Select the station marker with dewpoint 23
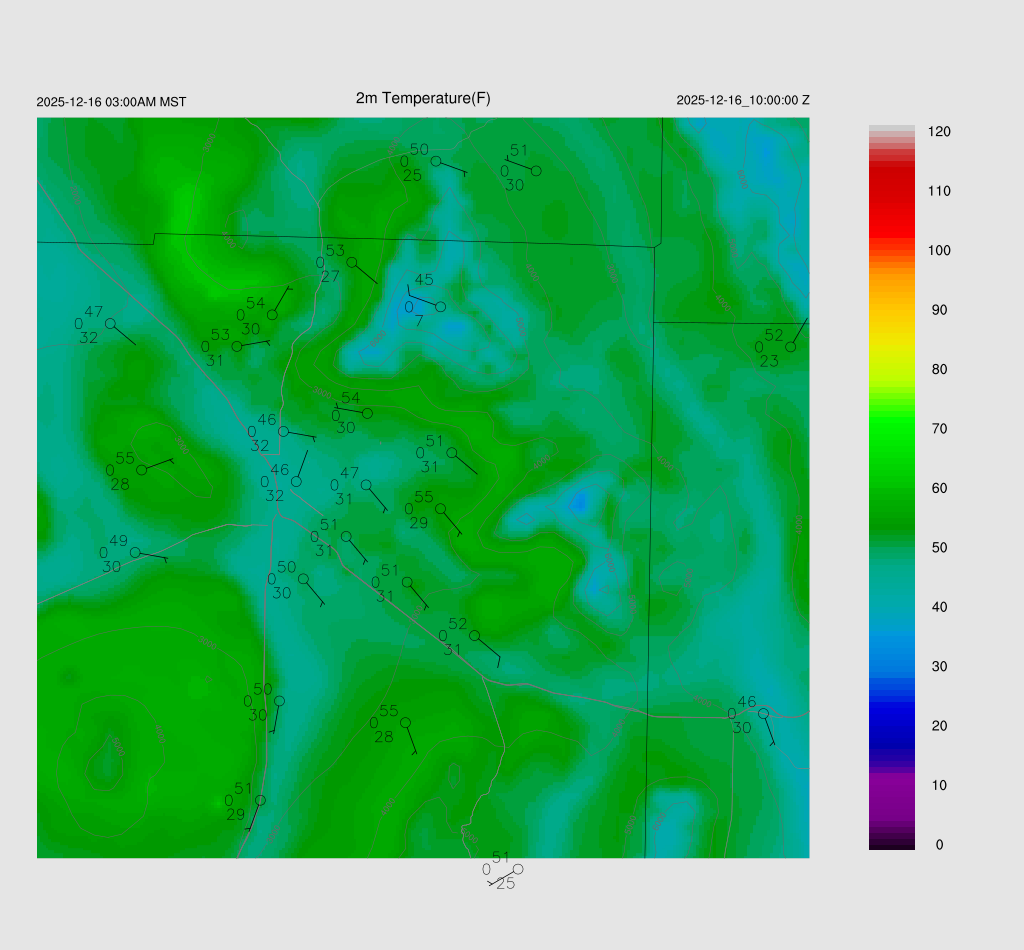Viewport: 1024px width, 950px height. point(790,347)
